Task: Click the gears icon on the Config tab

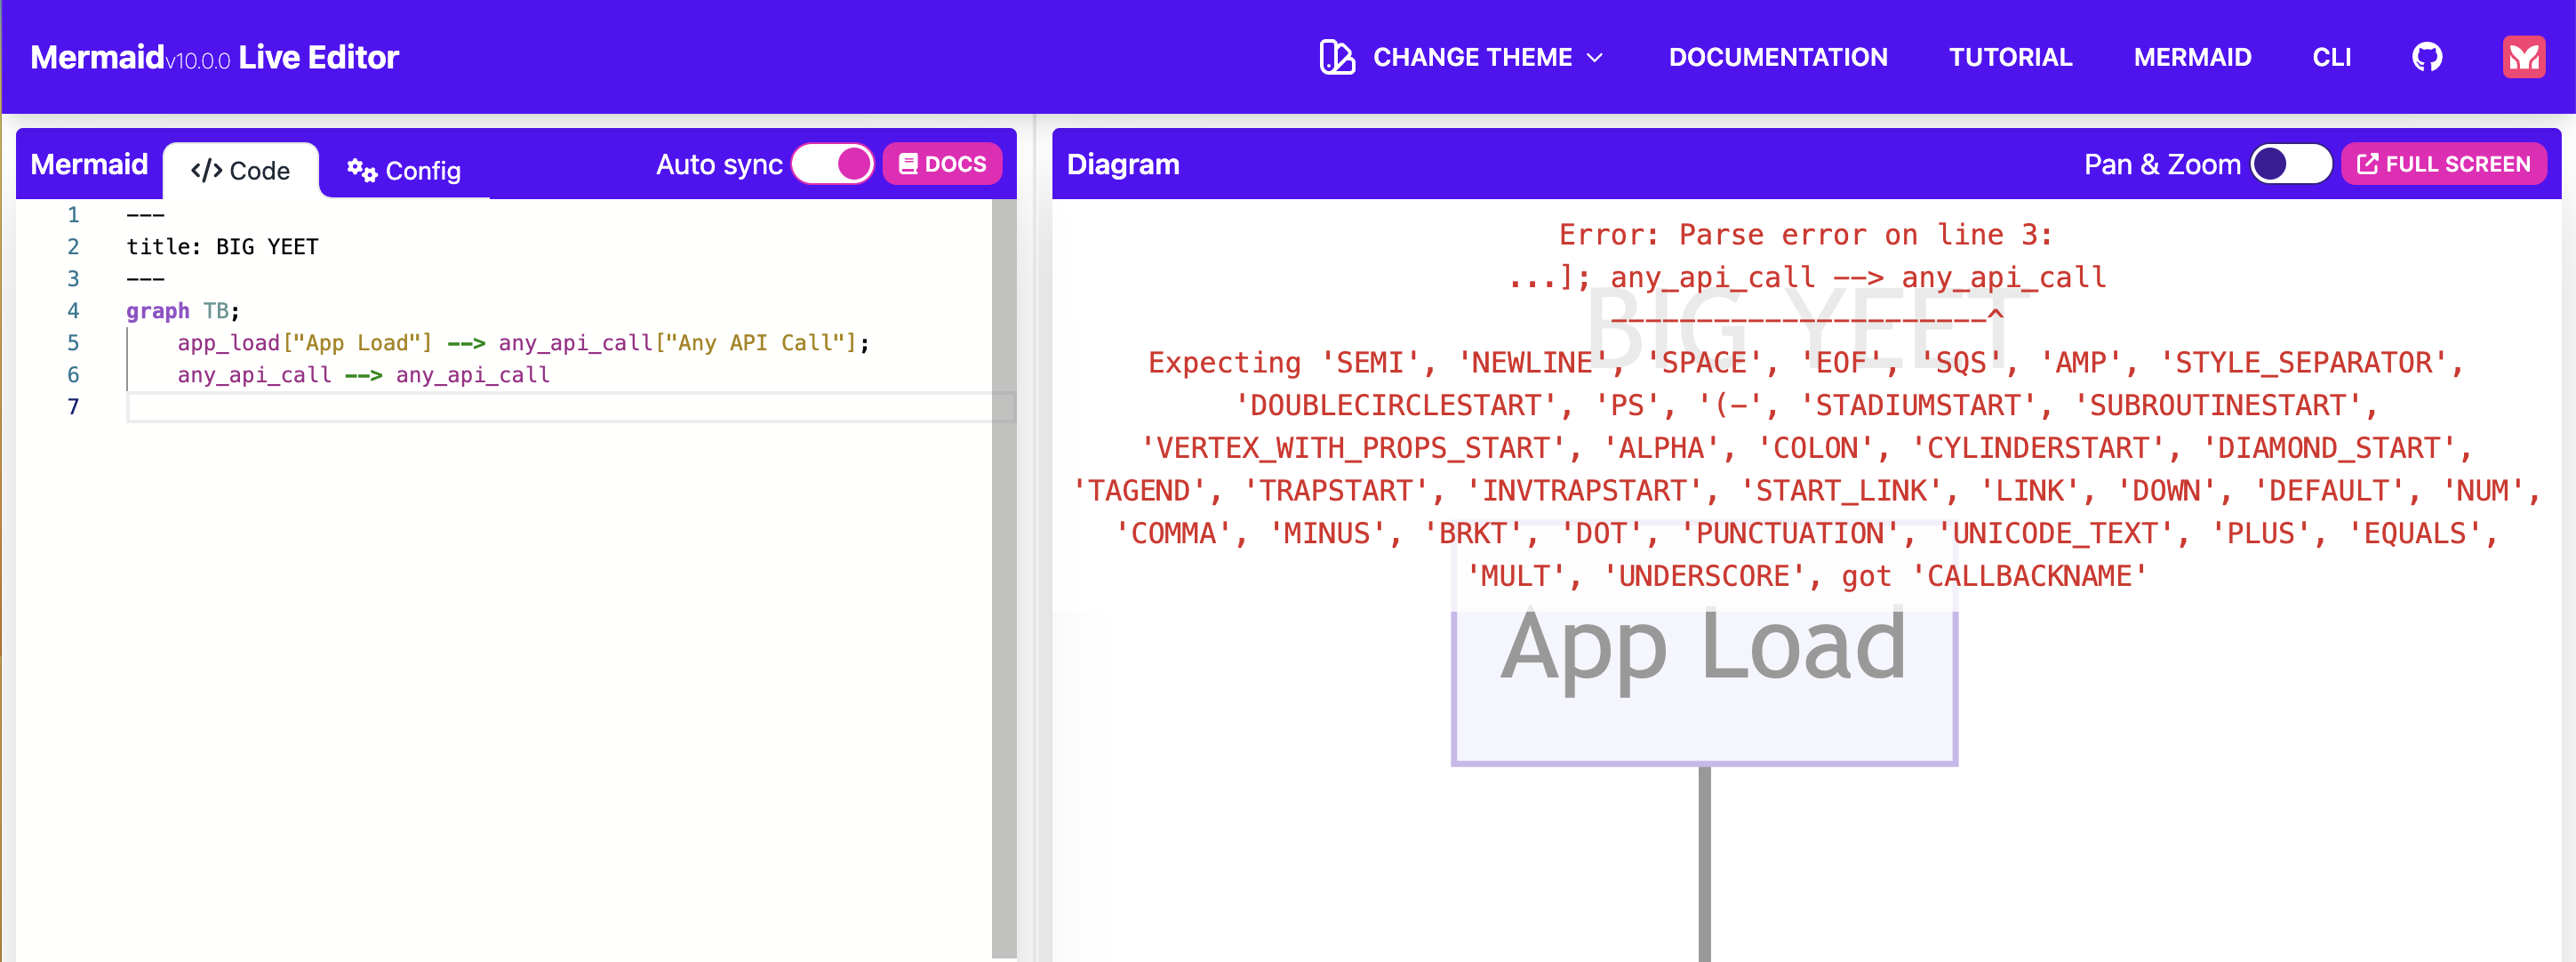Action: coord(361,171)
